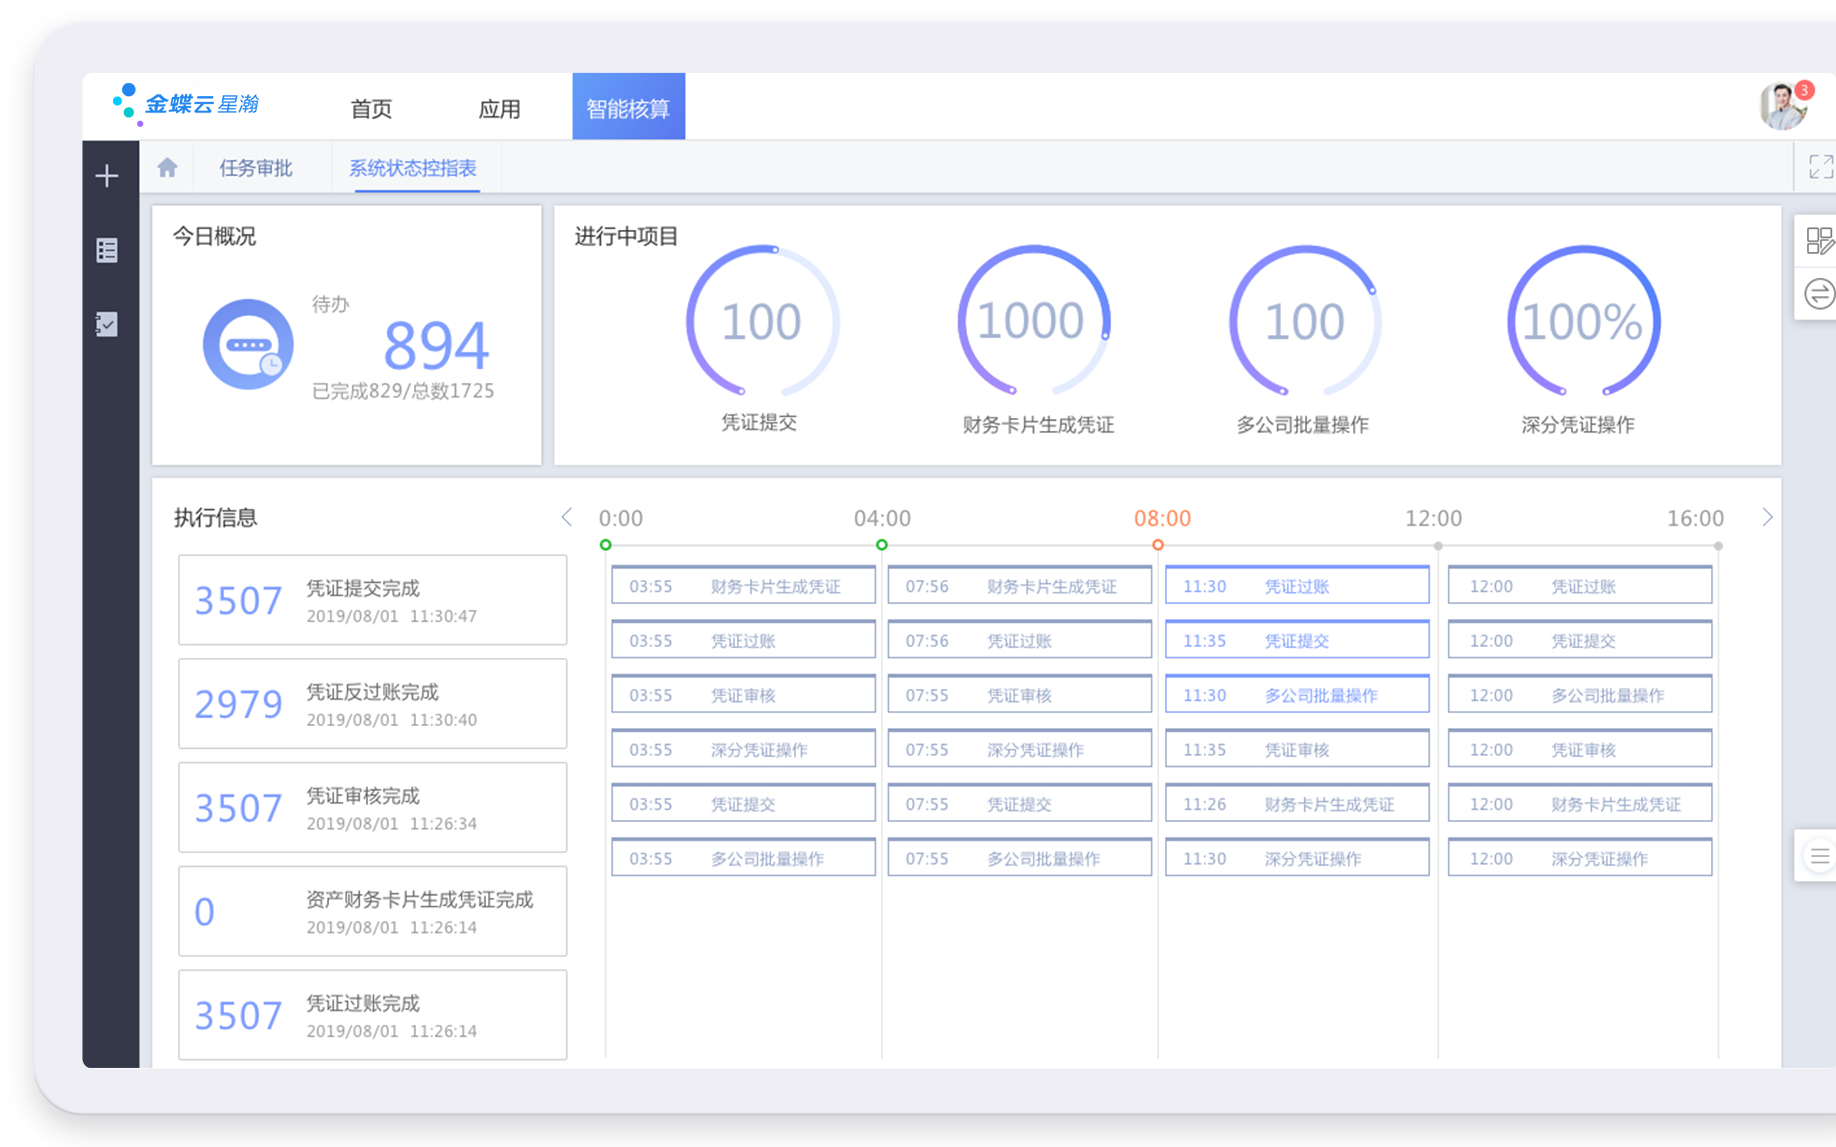Open the task checklist sidebar icon
1836x1147 pixels.
107,324
